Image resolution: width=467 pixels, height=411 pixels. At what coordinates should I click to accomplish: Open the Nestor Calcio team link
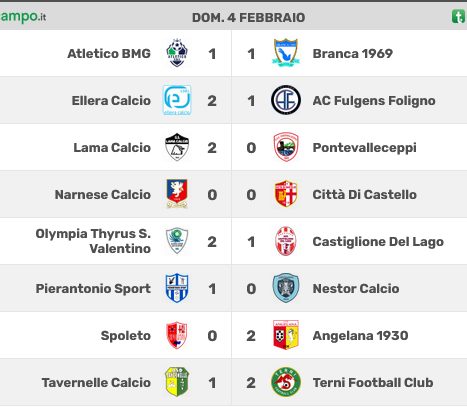pos(356,289)
